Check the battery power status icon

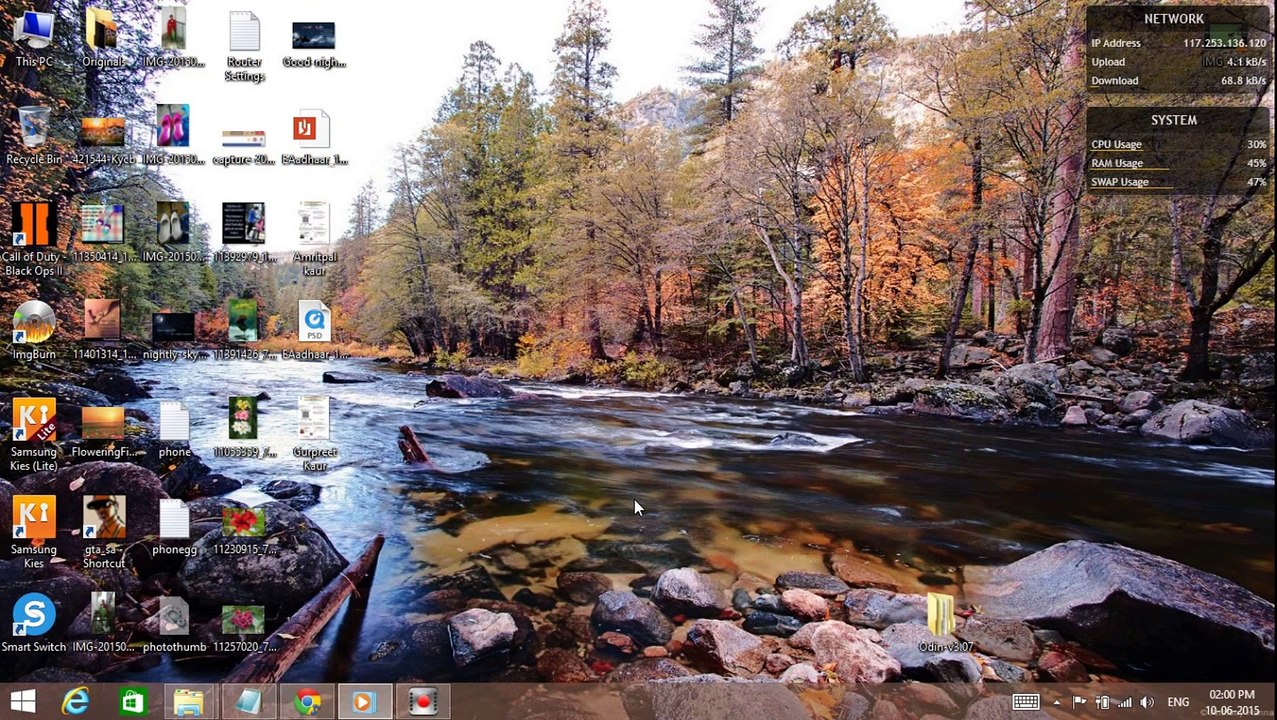pos(1102,702)
